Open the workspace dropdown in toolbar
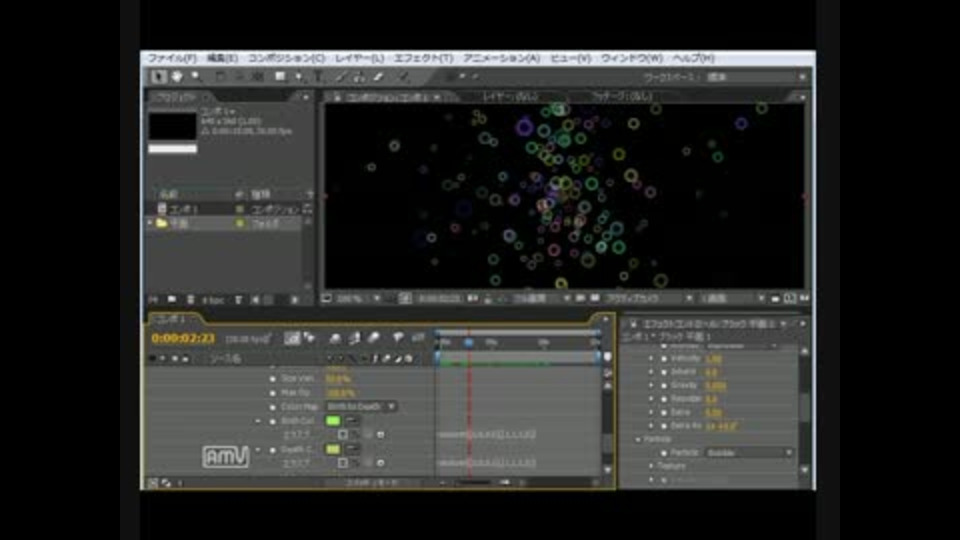 756,77
